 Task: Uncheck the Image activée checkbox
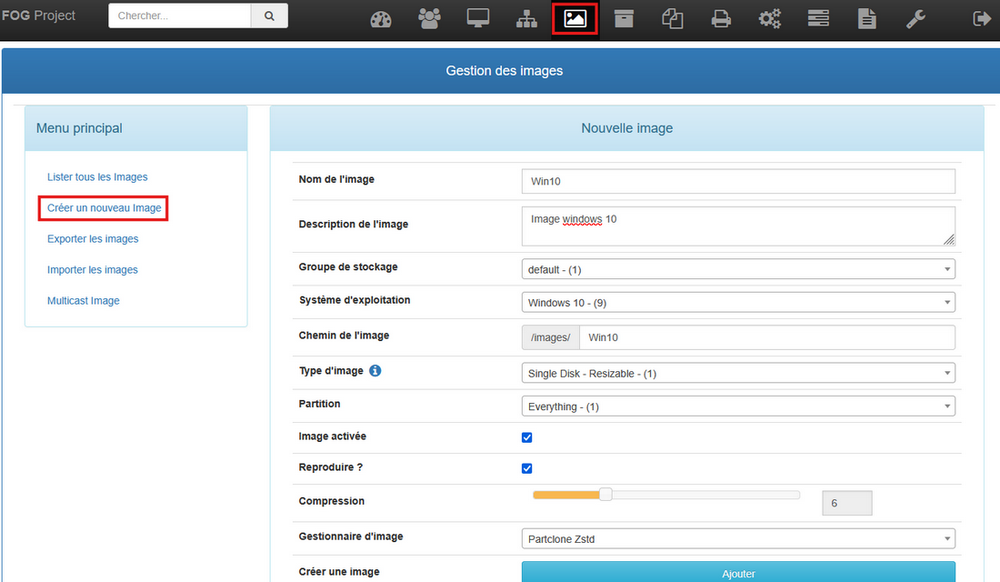(x=527, y=438)
